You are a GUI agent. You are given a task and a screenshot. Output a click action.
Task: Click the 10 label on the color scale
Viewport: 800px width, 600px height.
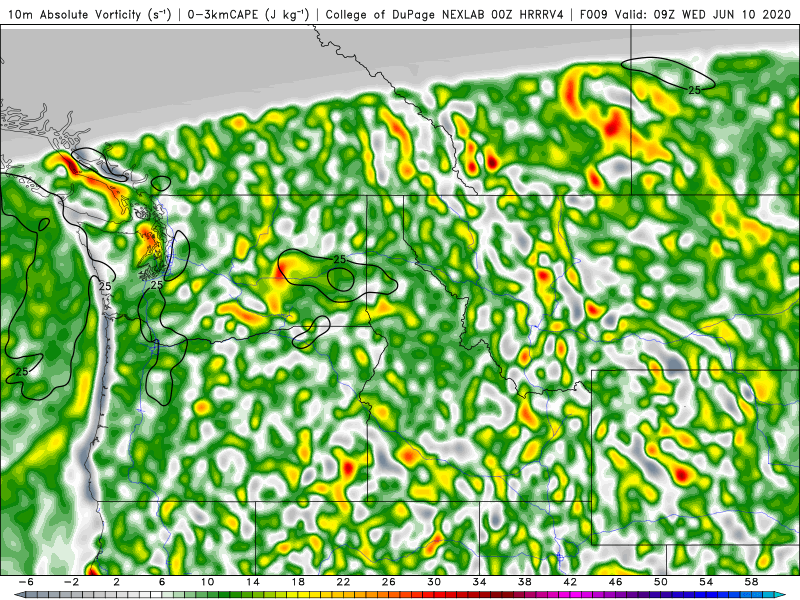pos(207,582)
